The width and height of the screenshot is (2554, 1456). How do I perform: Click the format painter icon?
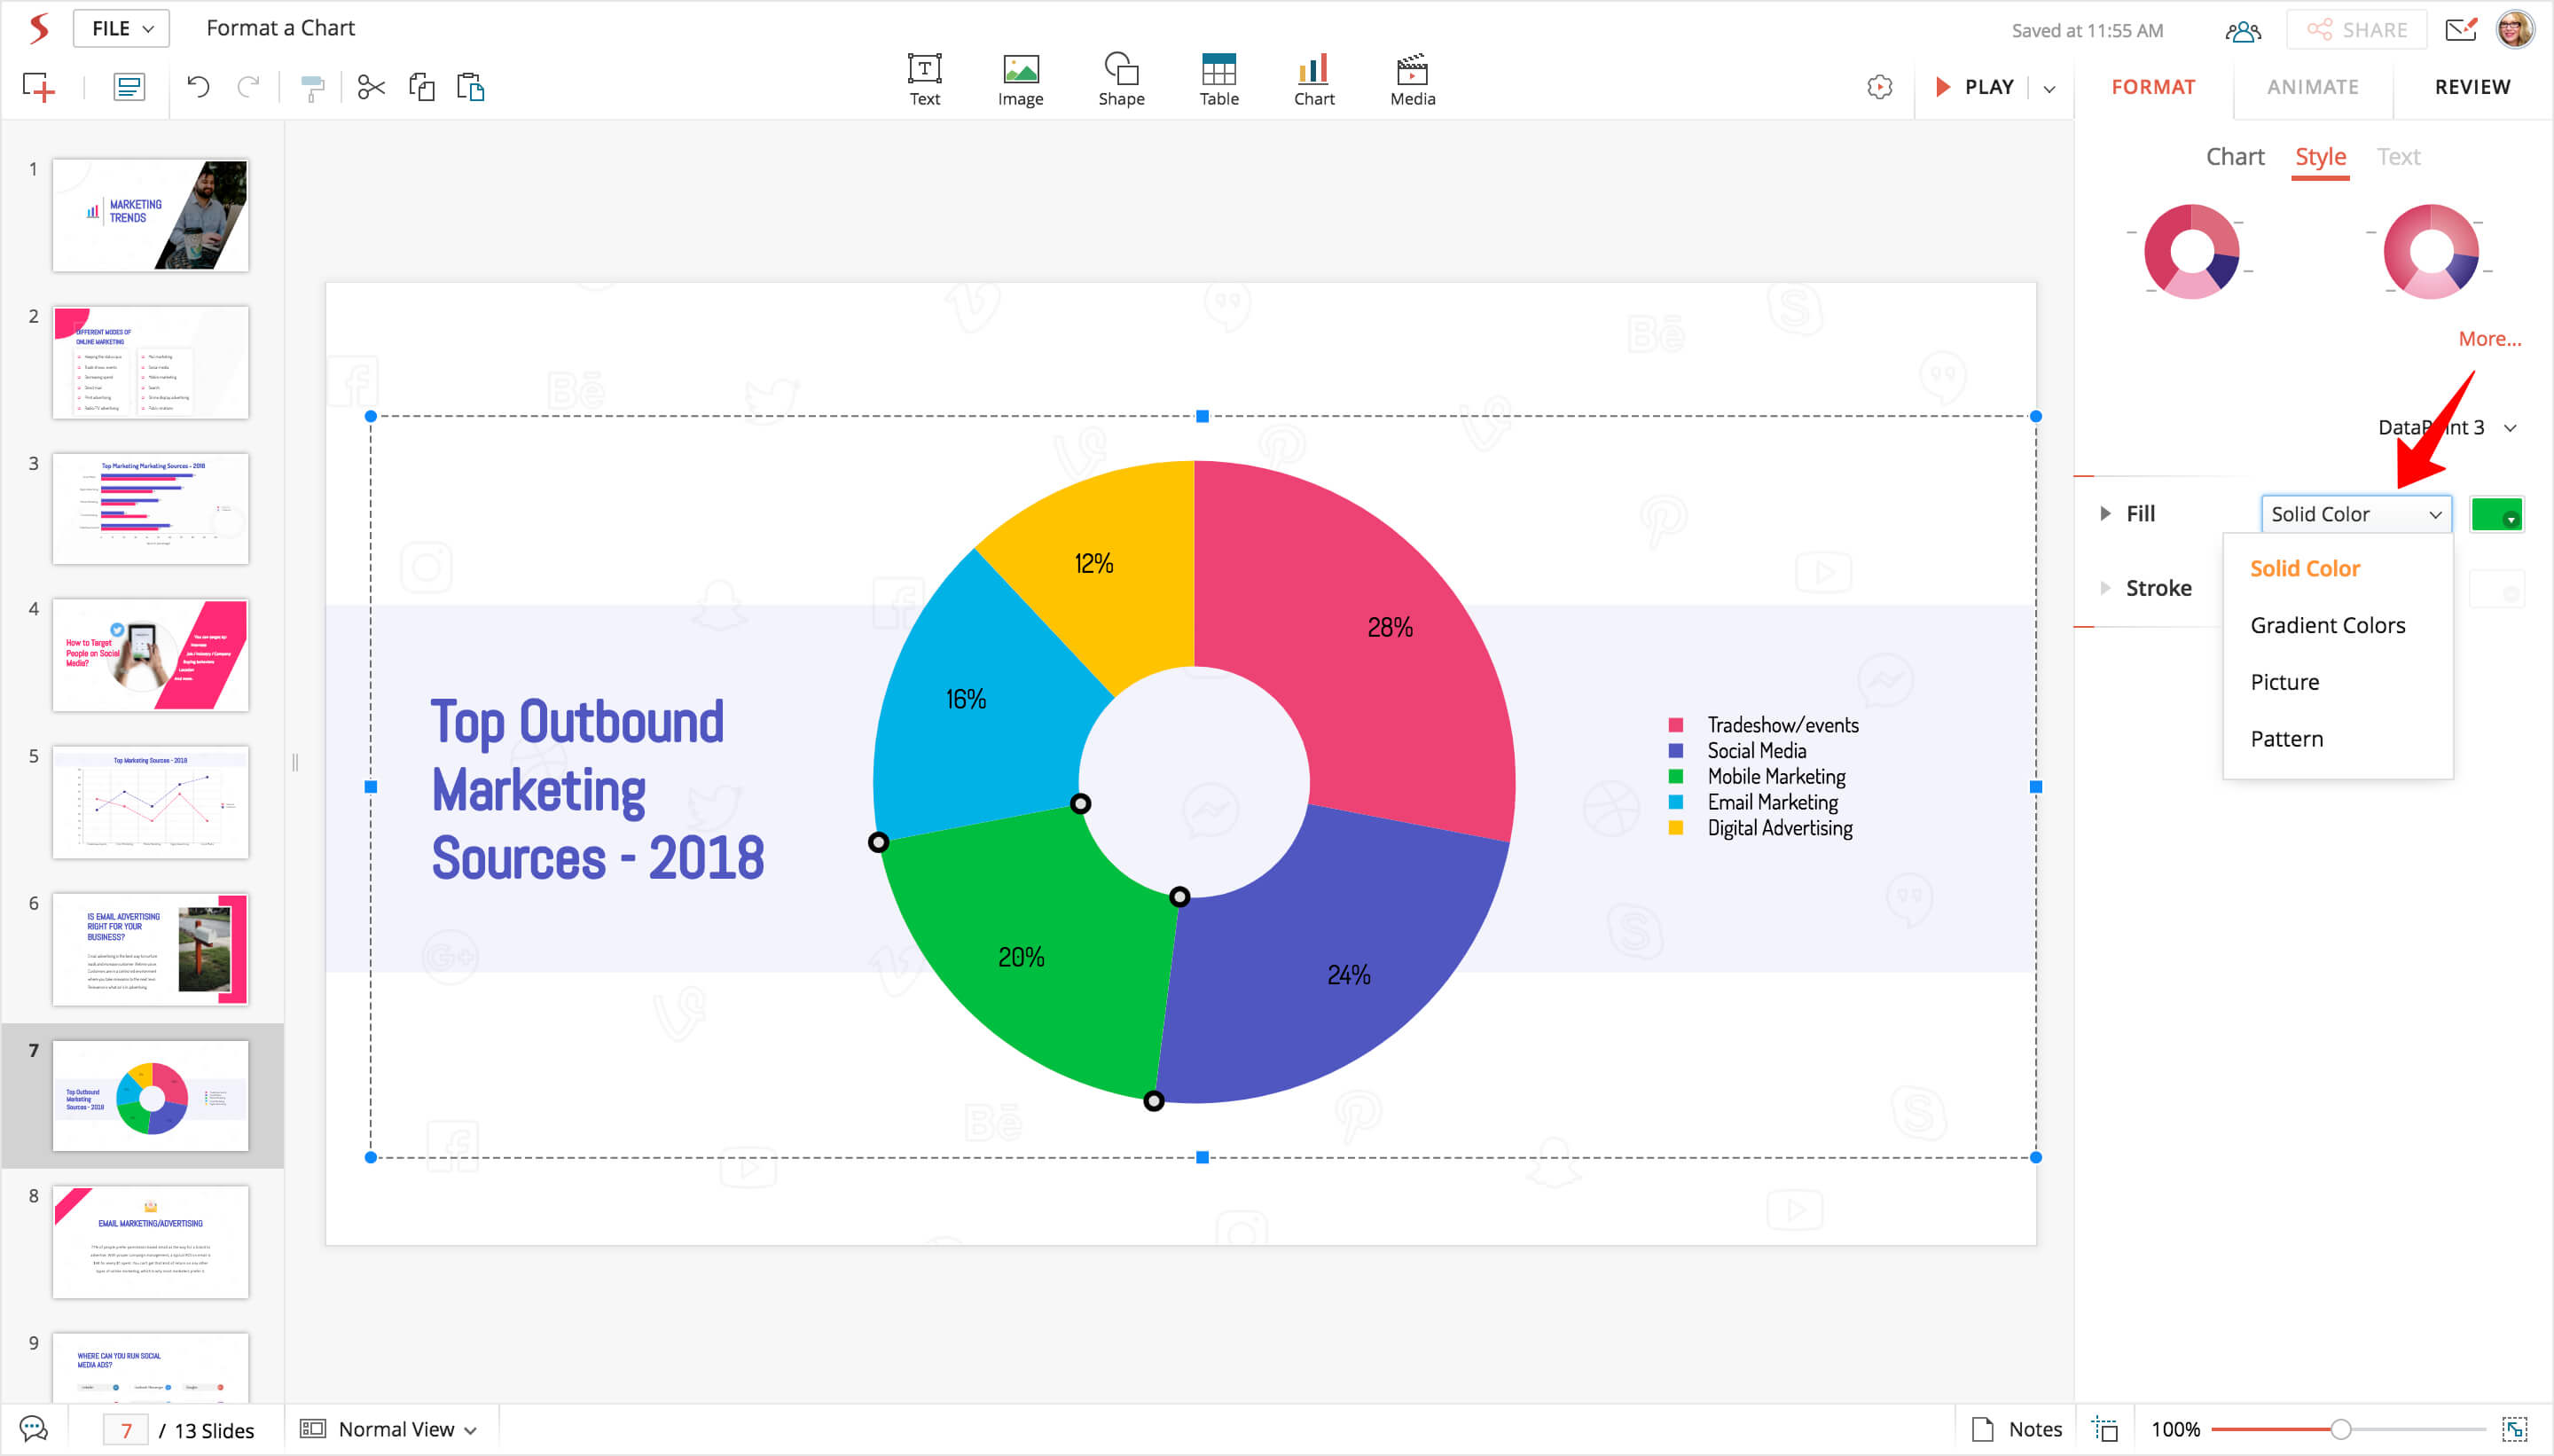(x=312, y=88)
